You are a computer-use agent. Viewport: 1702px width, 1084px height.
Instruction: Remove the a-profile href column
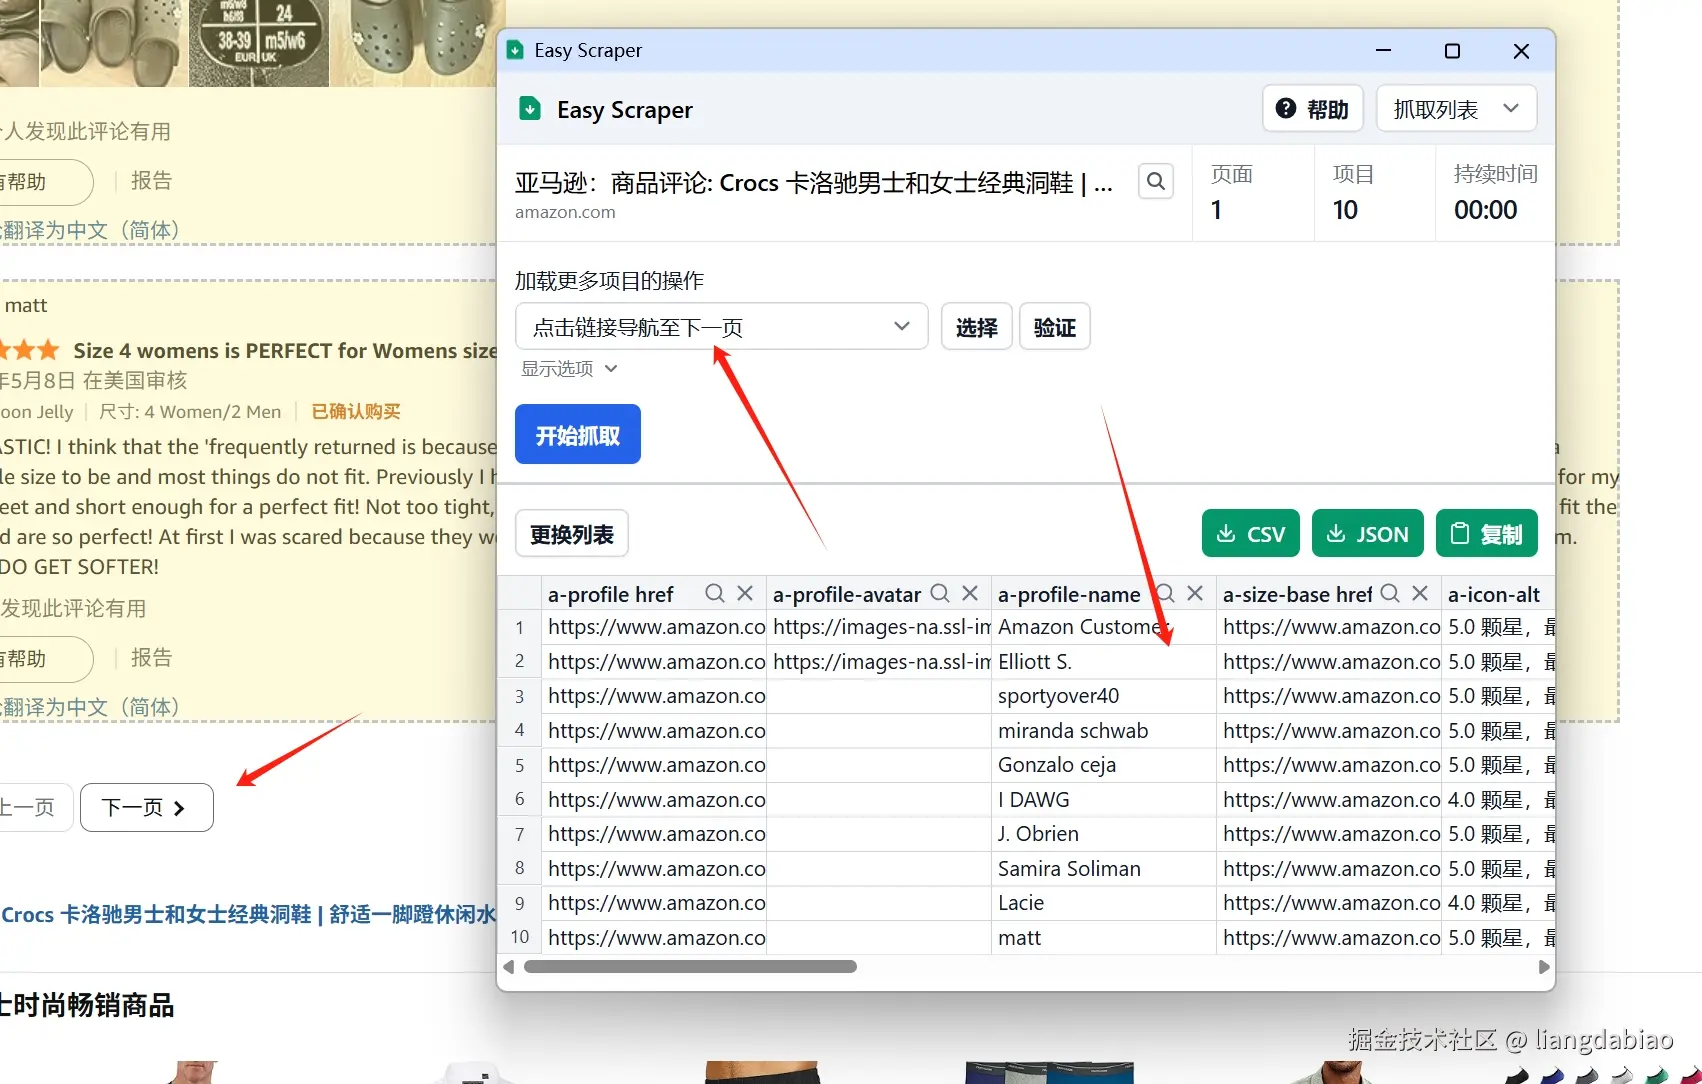click(x=744, y=593)
